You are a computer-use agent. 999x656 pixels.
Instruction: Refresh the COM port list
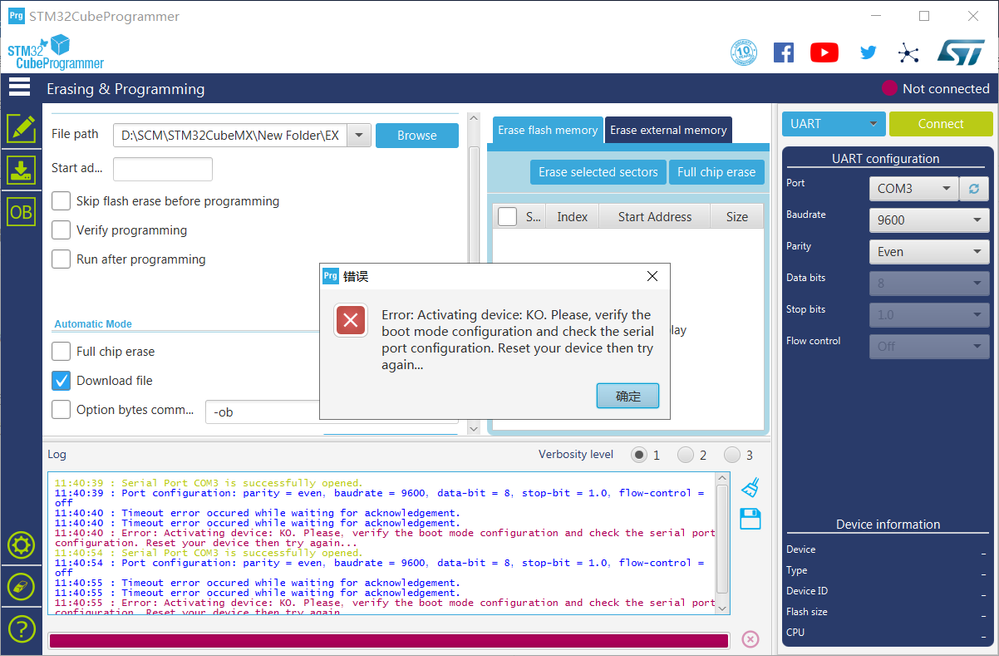(974, 189)
